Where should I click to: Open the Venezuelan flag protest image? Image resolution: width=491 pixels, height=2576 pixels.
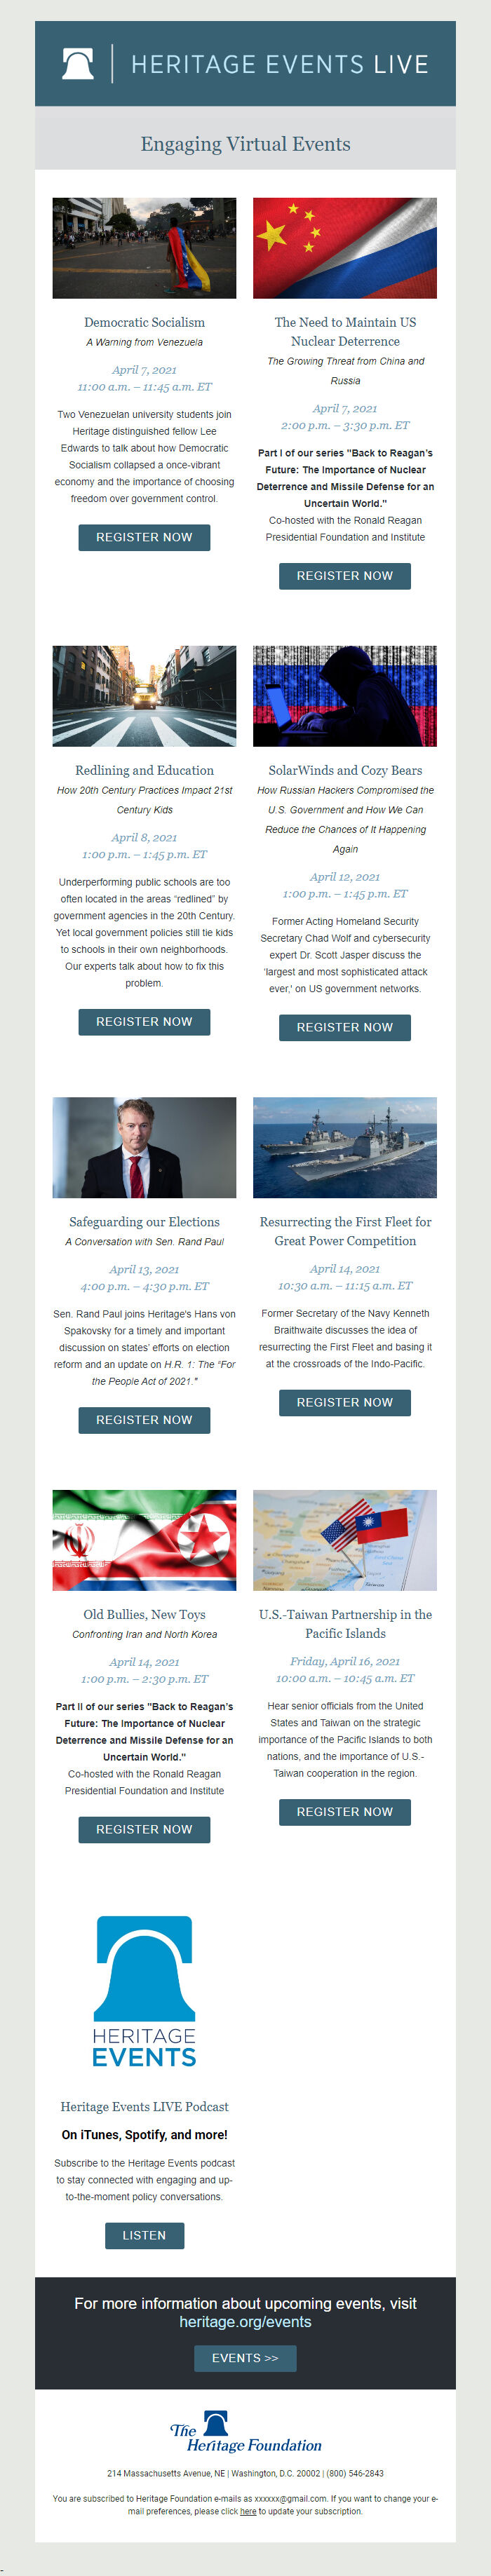[x=144, y=248]
